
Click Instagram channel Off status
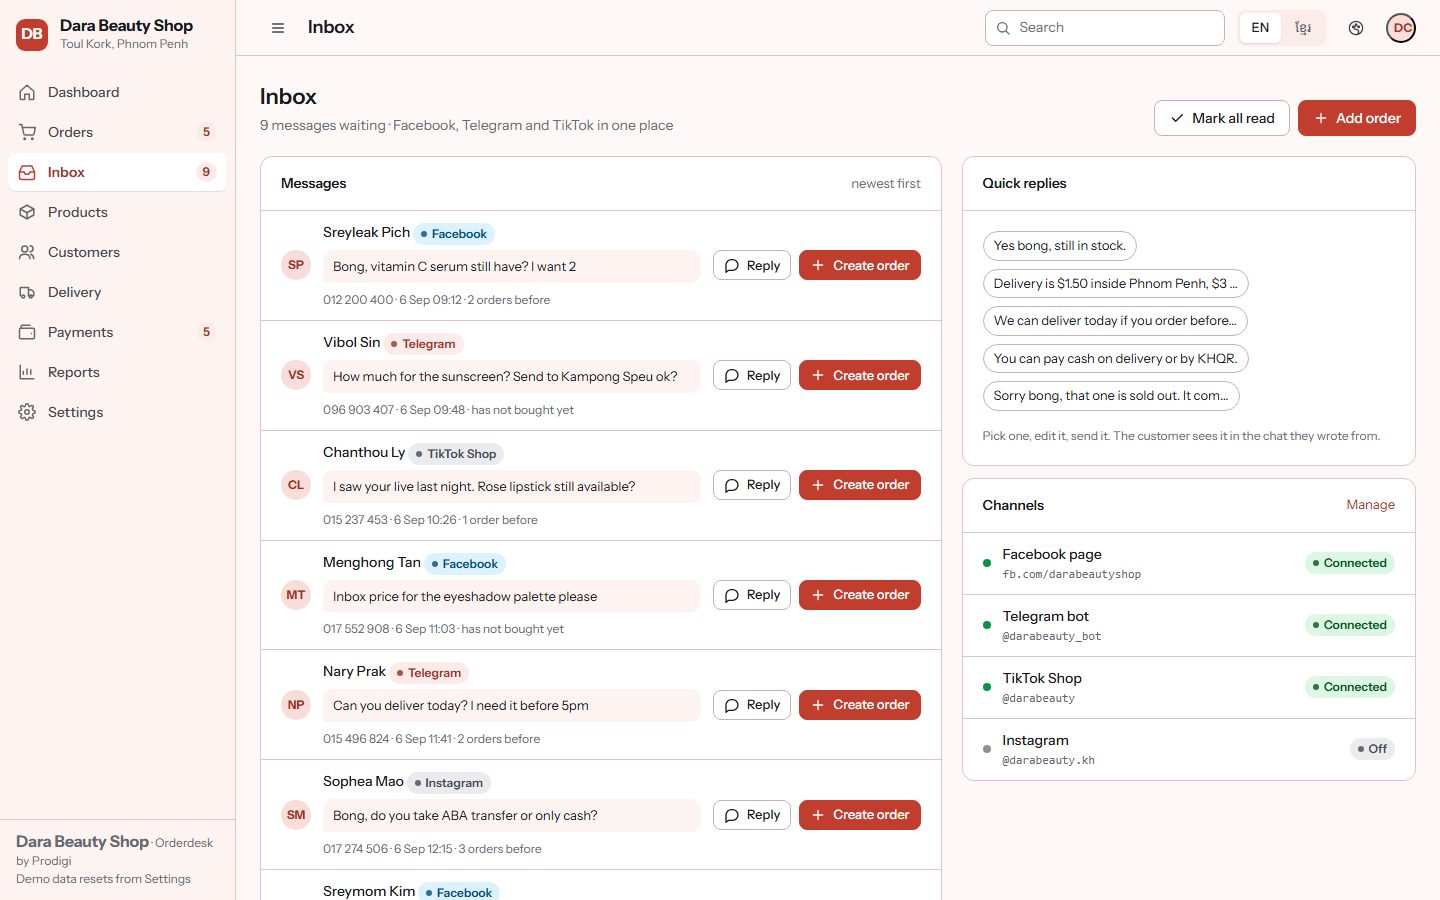[x=1372, y=749]
